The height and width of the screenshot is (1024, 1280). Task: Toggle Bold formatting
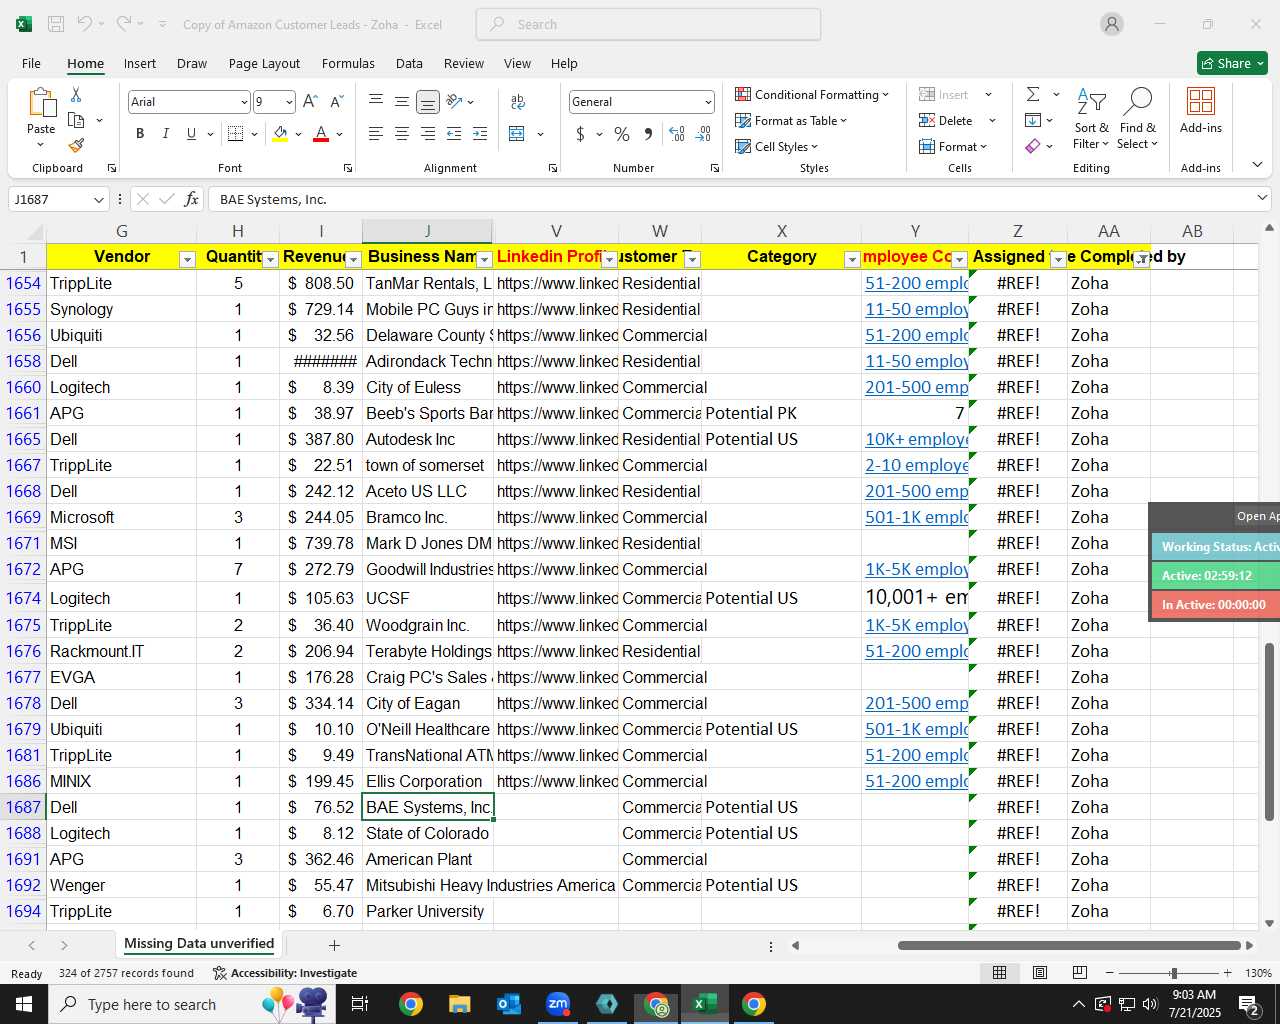[140, 134]
